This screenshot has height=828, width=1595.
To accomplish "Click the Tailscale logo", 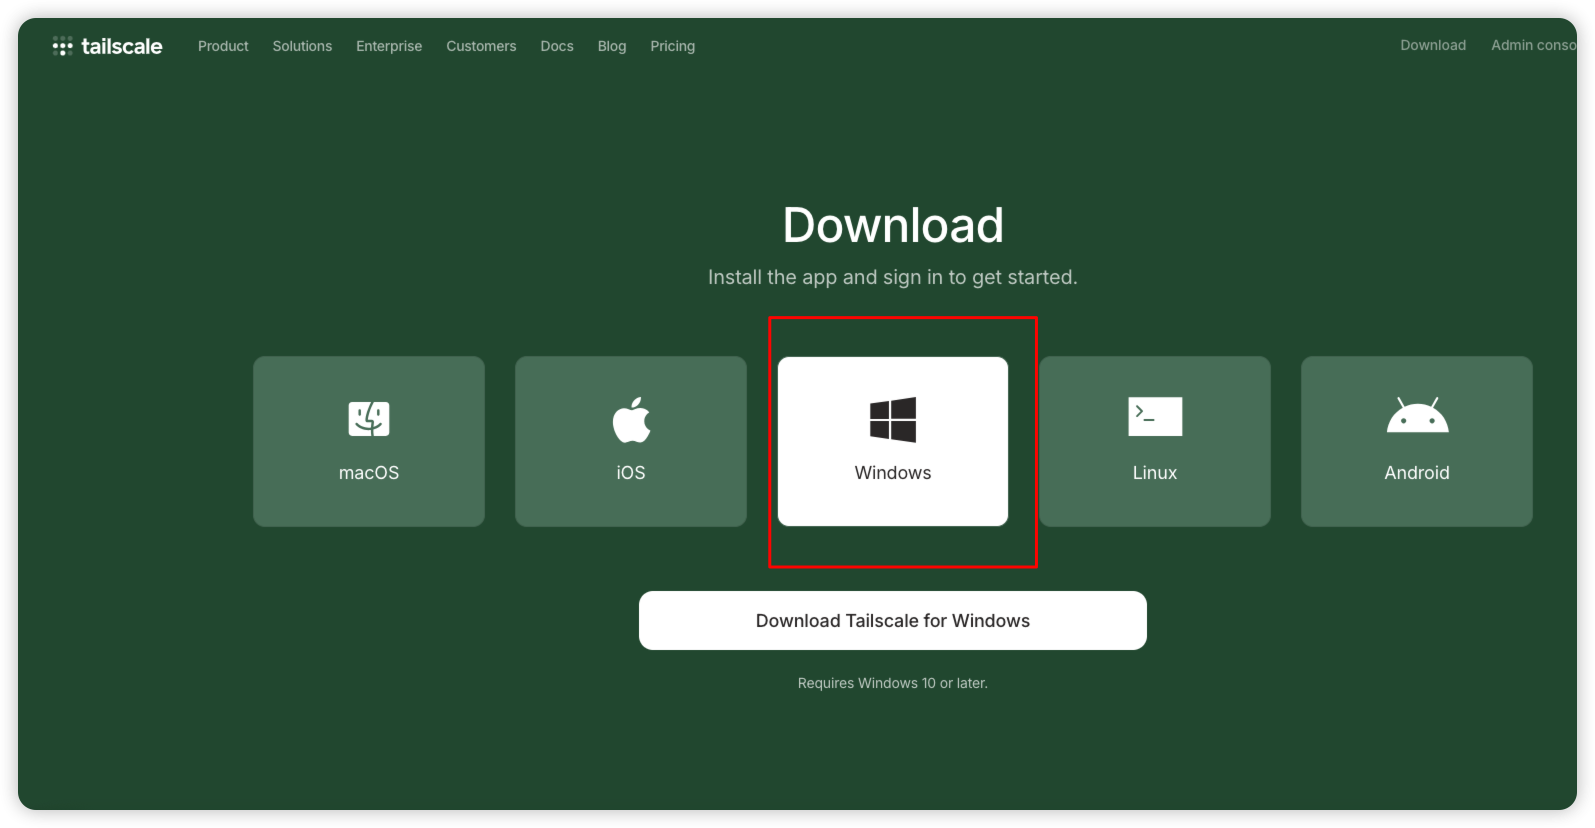I will [107, 46].
